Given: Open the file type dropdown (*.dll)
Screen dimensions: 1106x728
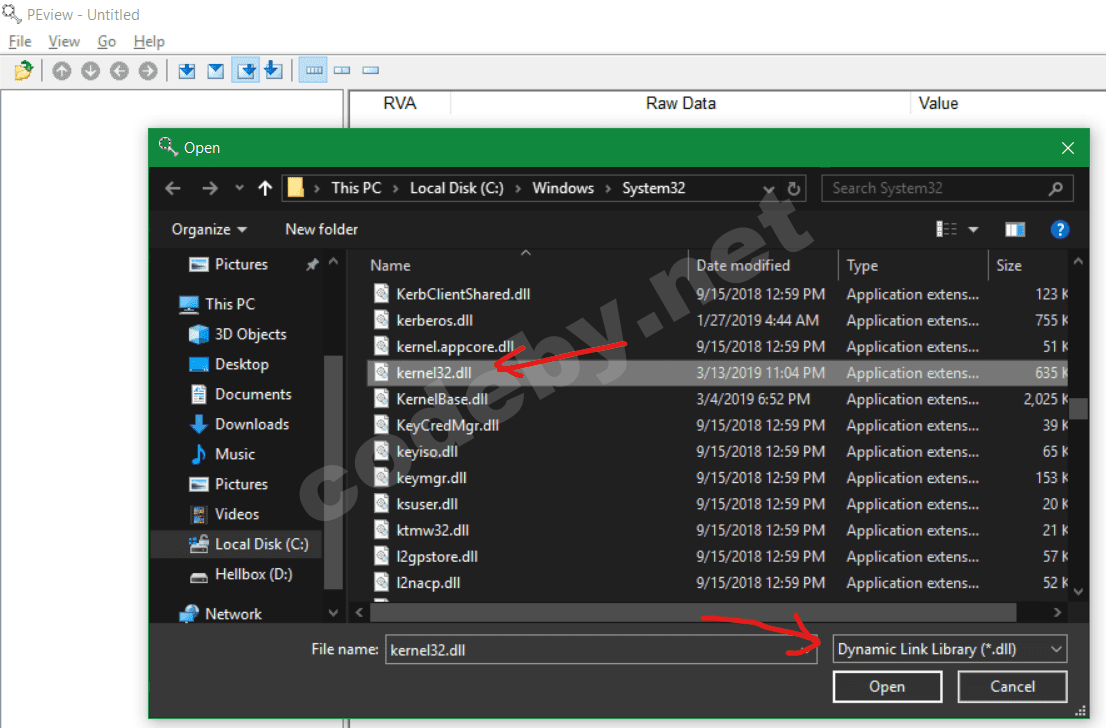Looking at the screenshot, I should point(949,649).
